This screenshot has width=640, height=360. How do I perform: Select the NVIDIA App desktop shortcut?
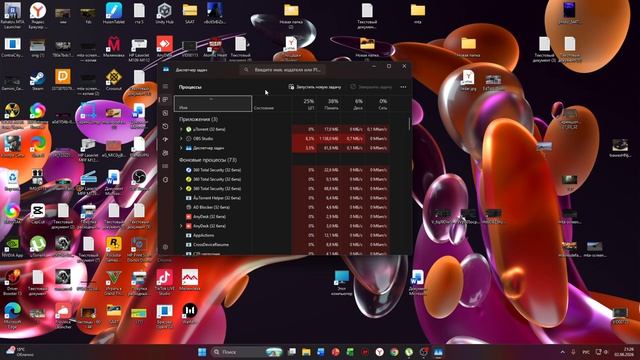tap(12, 247)
